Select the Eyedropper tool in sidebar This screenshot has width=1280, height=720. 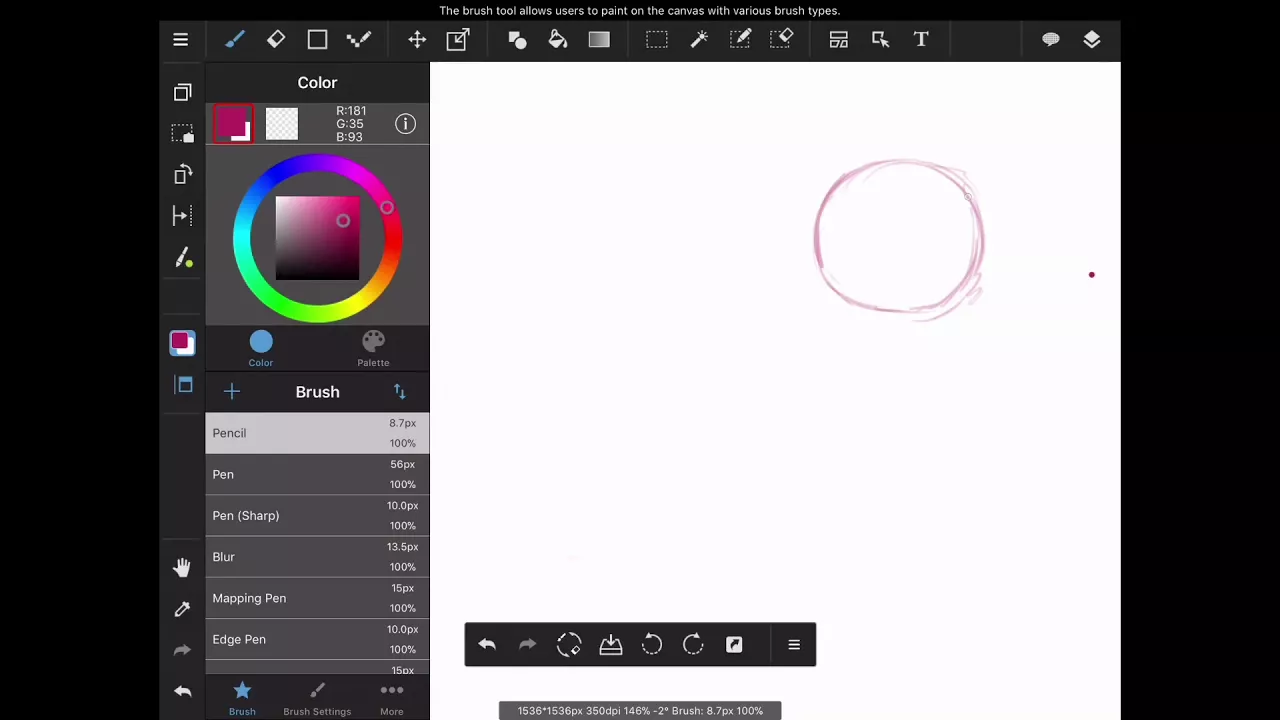[182, 609]
